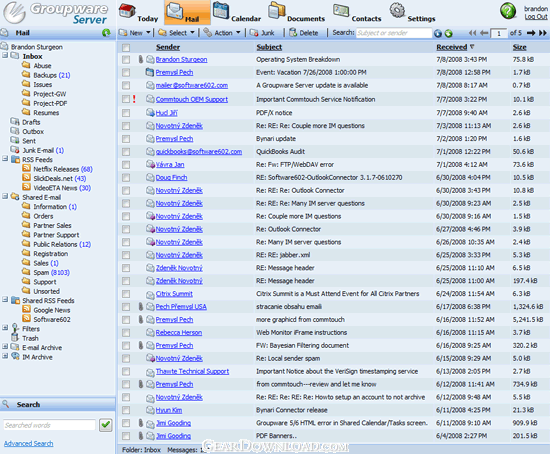Screen dimensions: 550x454
Task: Go to previous page arrow
Action: 484,33
